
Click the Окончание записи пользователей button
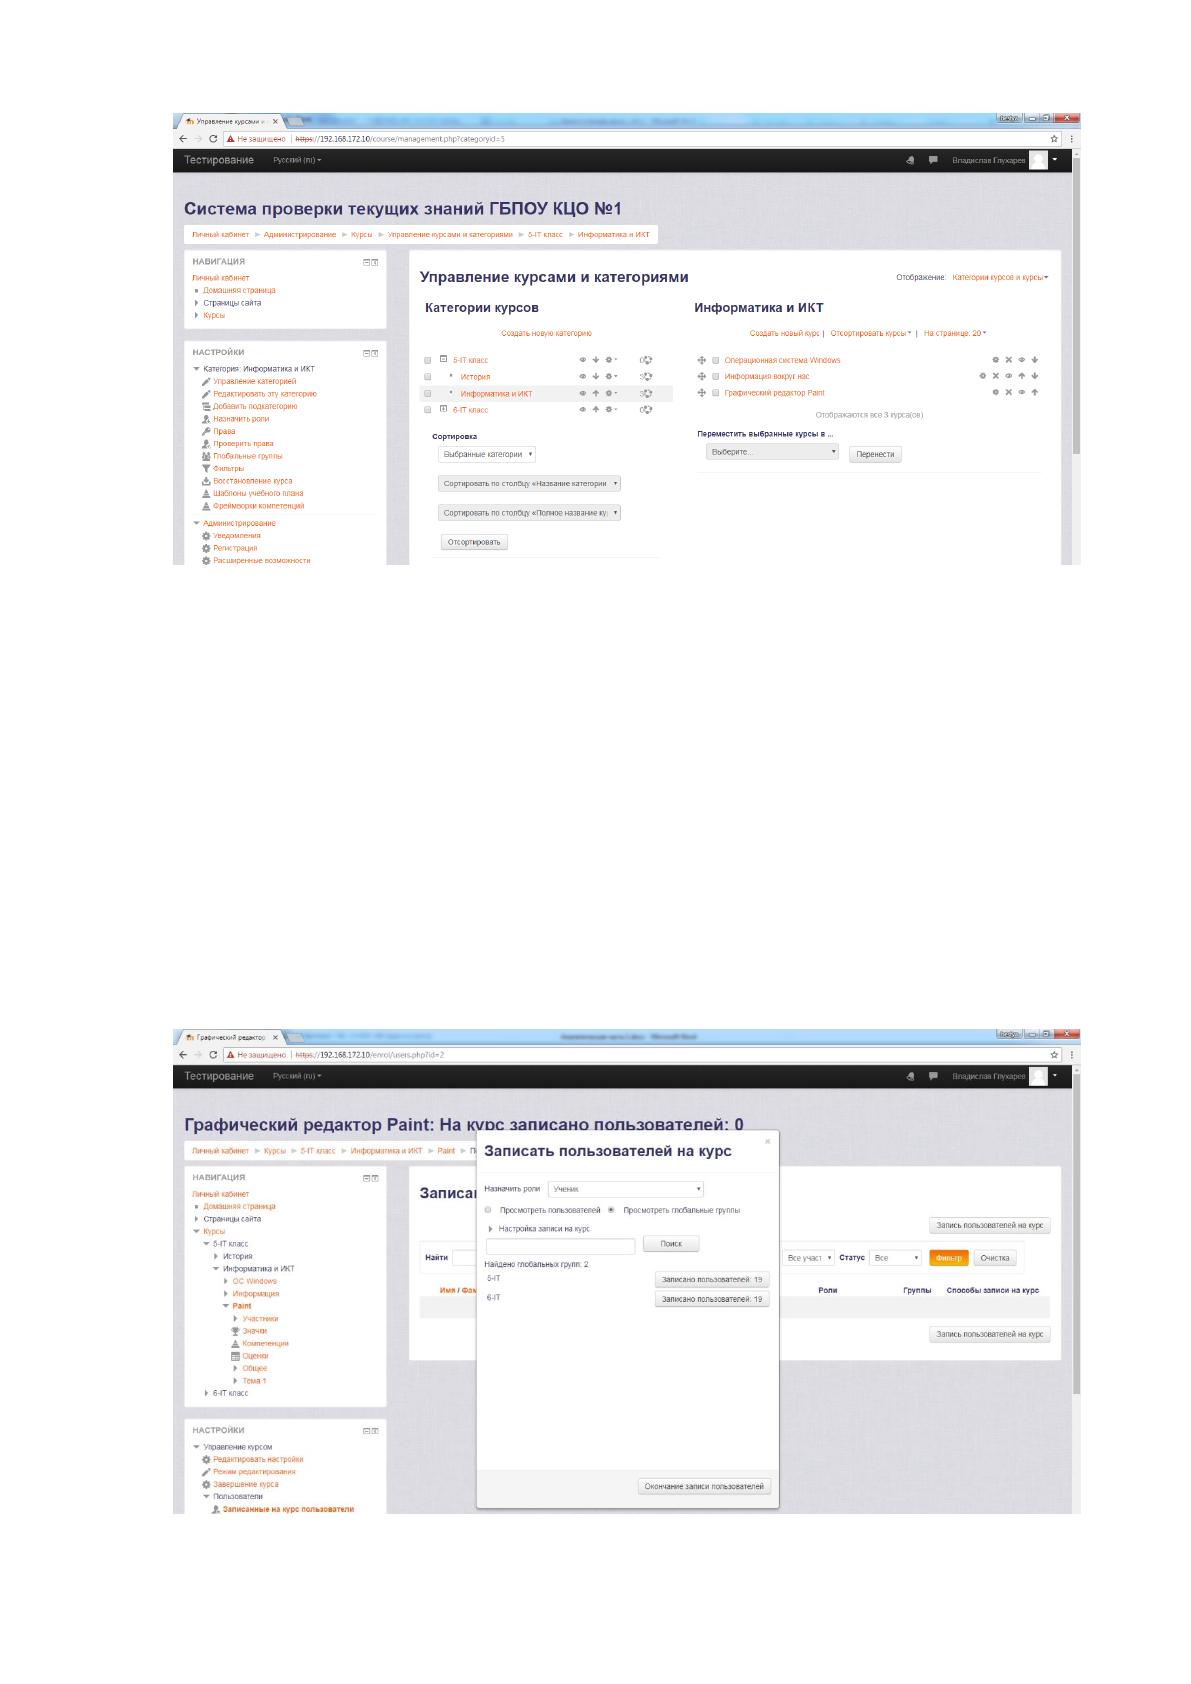[704, 1487]
